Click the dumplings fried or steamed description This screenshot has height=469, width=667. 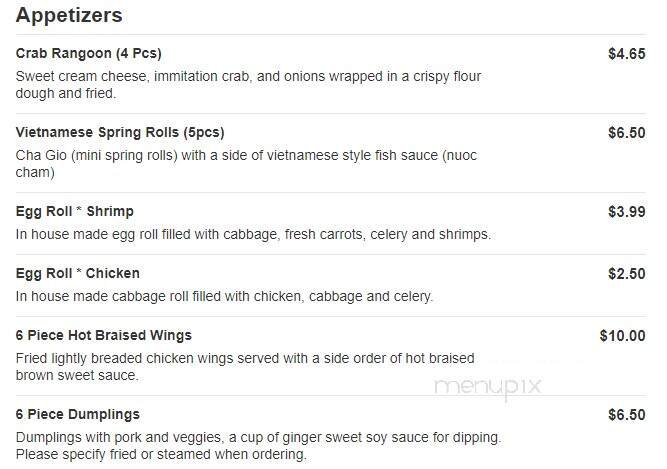(258, 446)
